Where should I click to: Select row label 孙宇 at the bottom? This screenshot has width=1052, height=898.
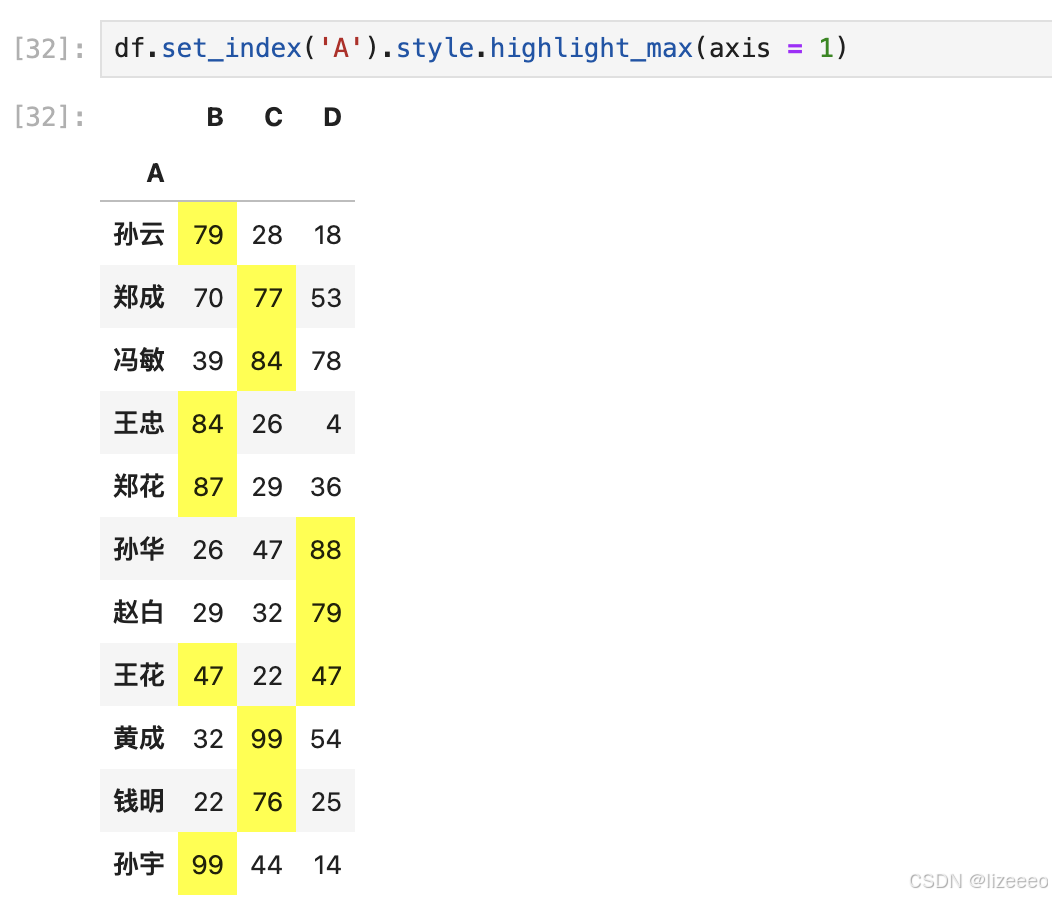(x=138, y=864)
